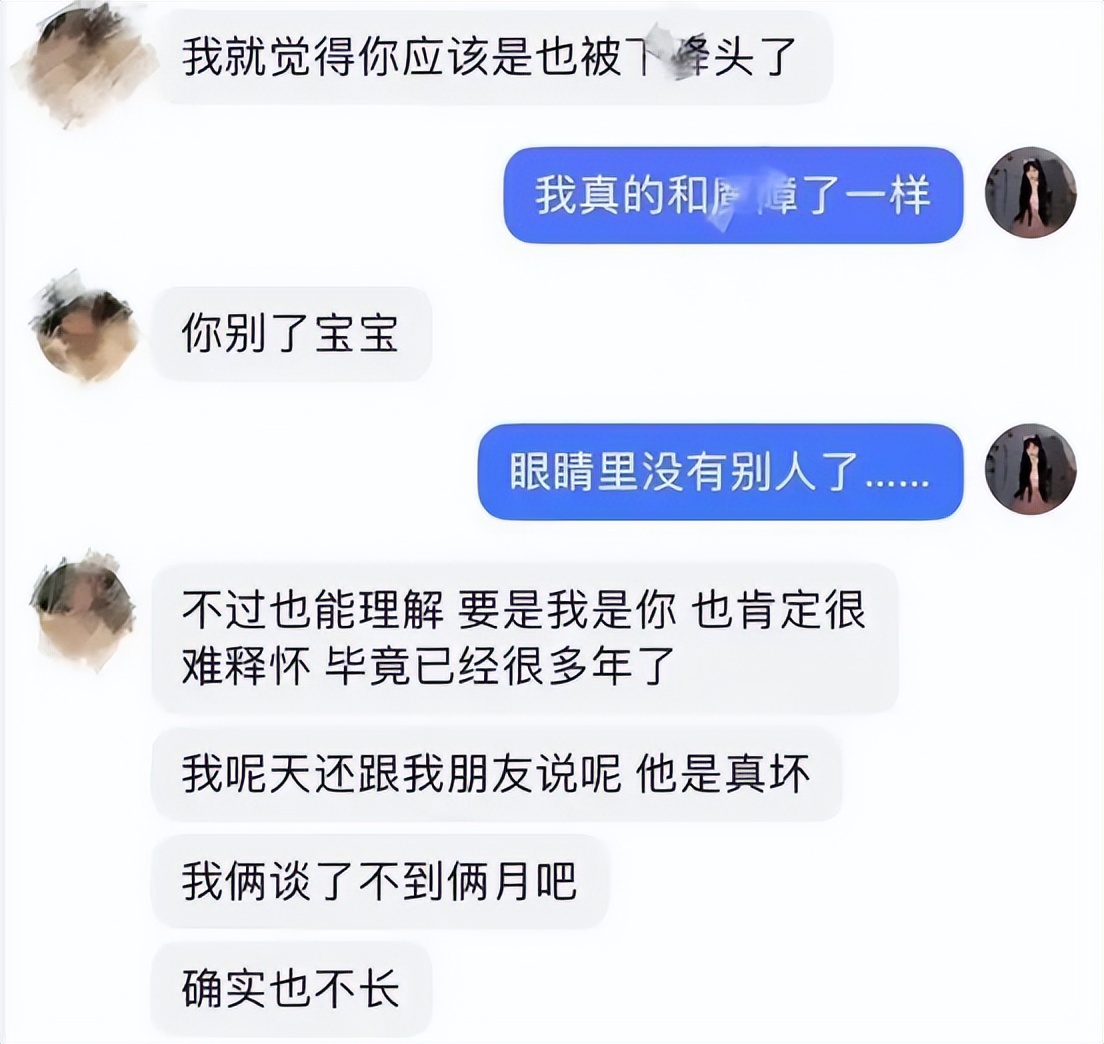
Task: Click the phrase '难释怀' in the long message
Action: tap(246, 665)
